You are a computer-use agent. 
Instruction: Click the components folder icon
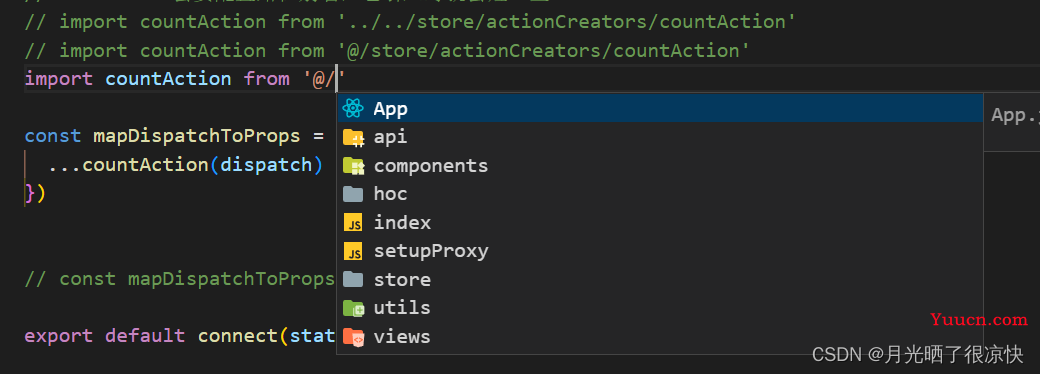click(x=354, y=166)
